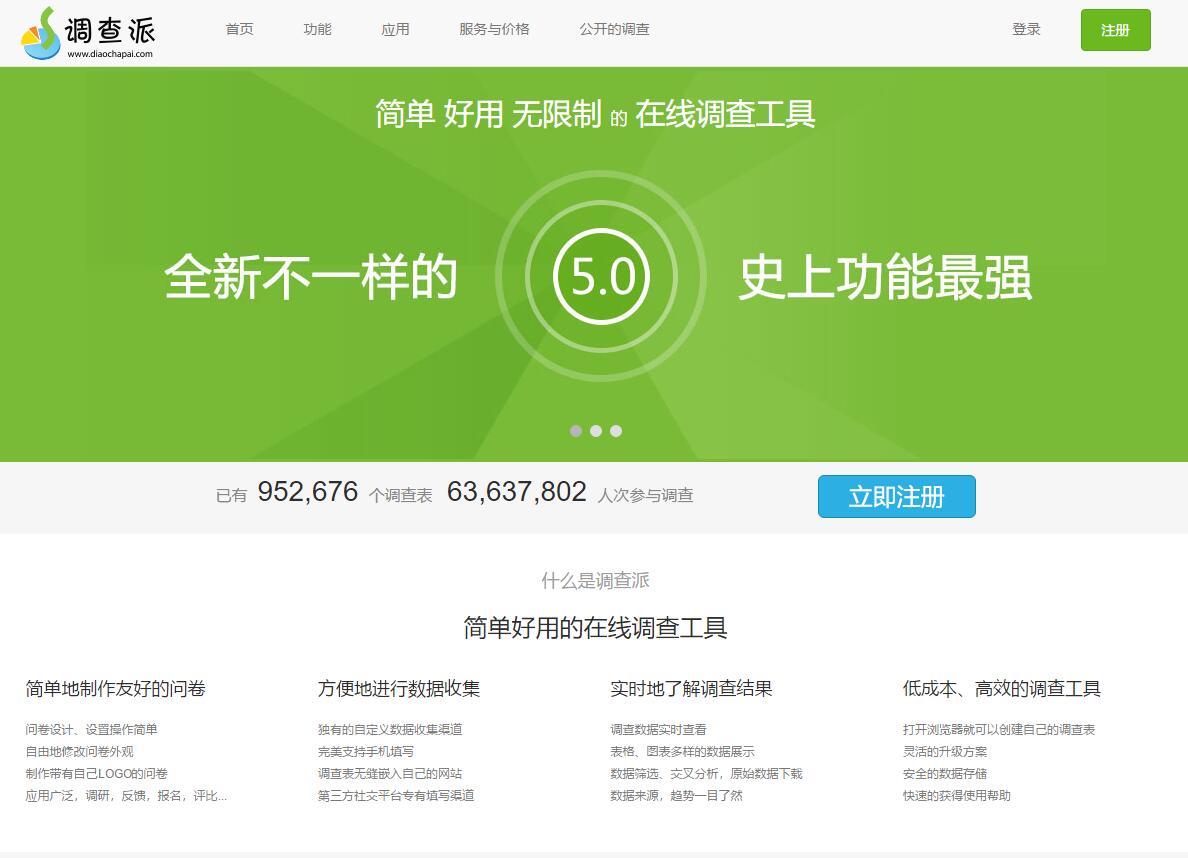Go to the 应用 menu item
The width and height of the screenshot is (1188, 858).
pyautogui.click(x=395, y=30)
